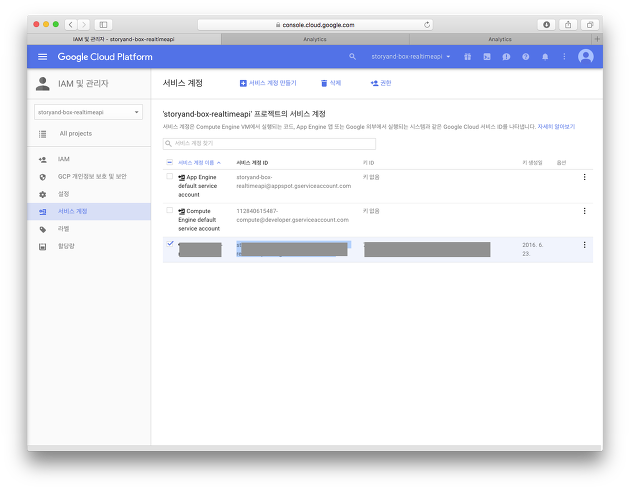This screenshot has width=630, height=490.
Task: Activate Cloud Shell icon in header
Action: [487, 57]
